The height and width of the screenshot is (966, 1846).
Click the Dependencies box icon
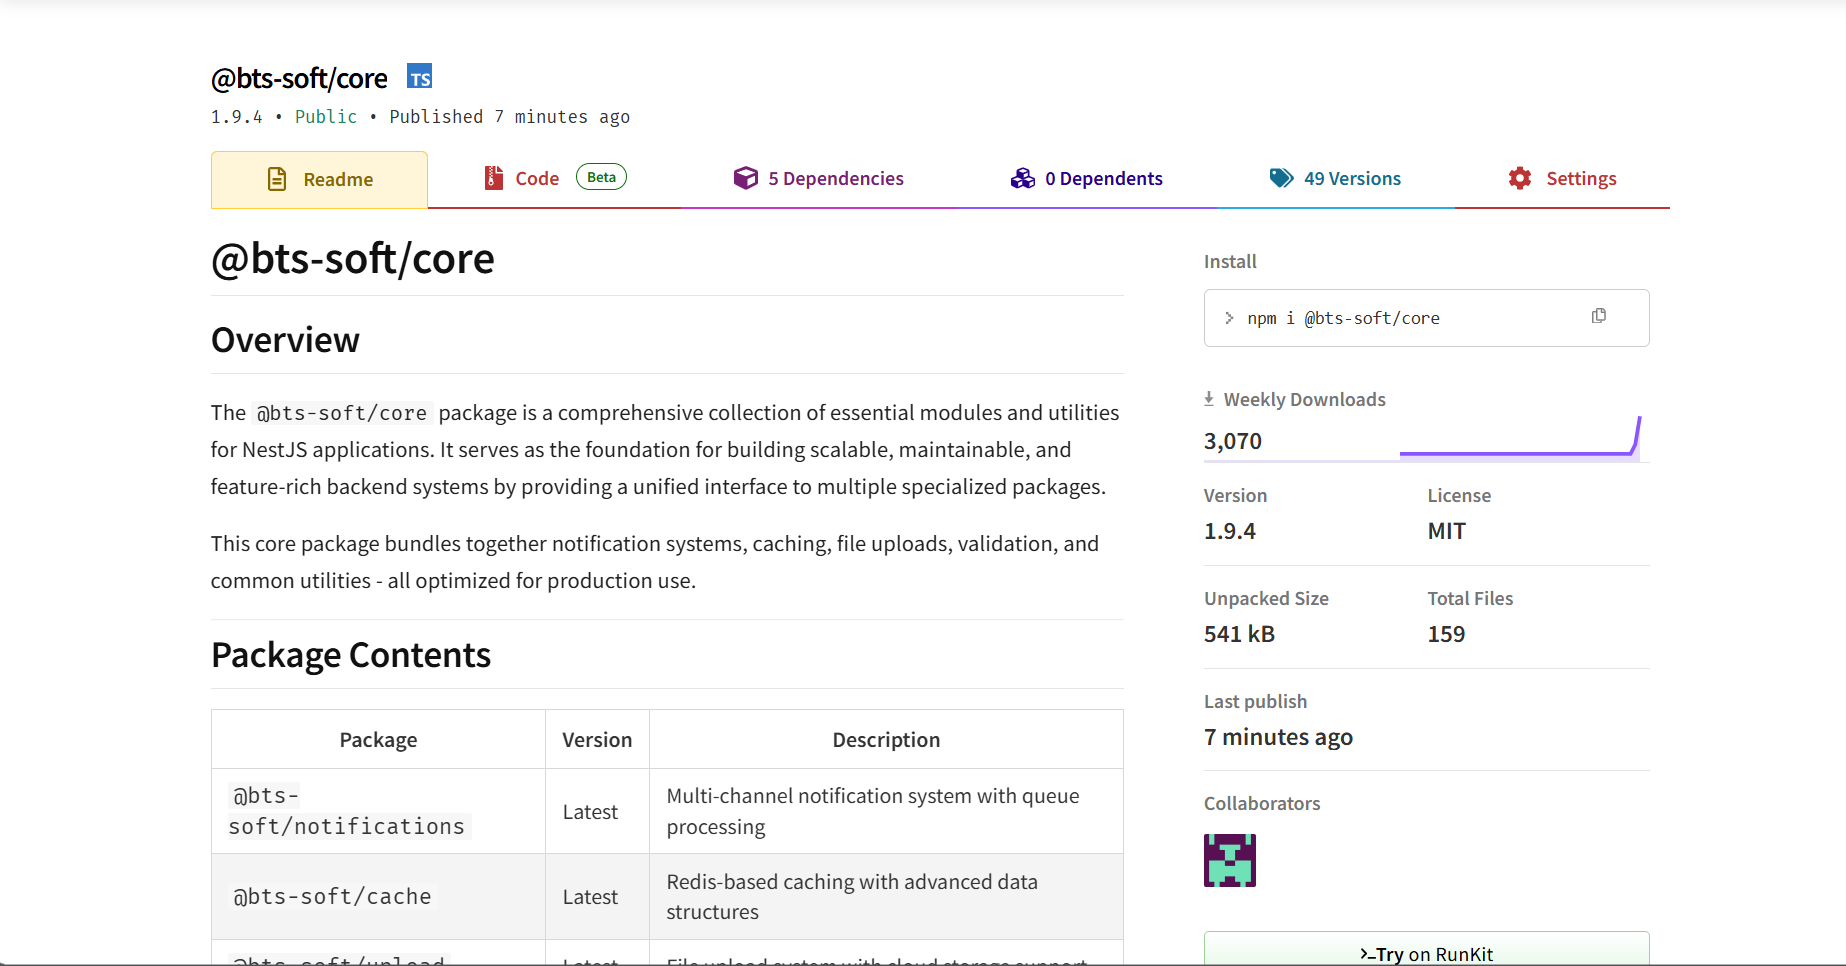pyautogui.click(x=746, y=178)
